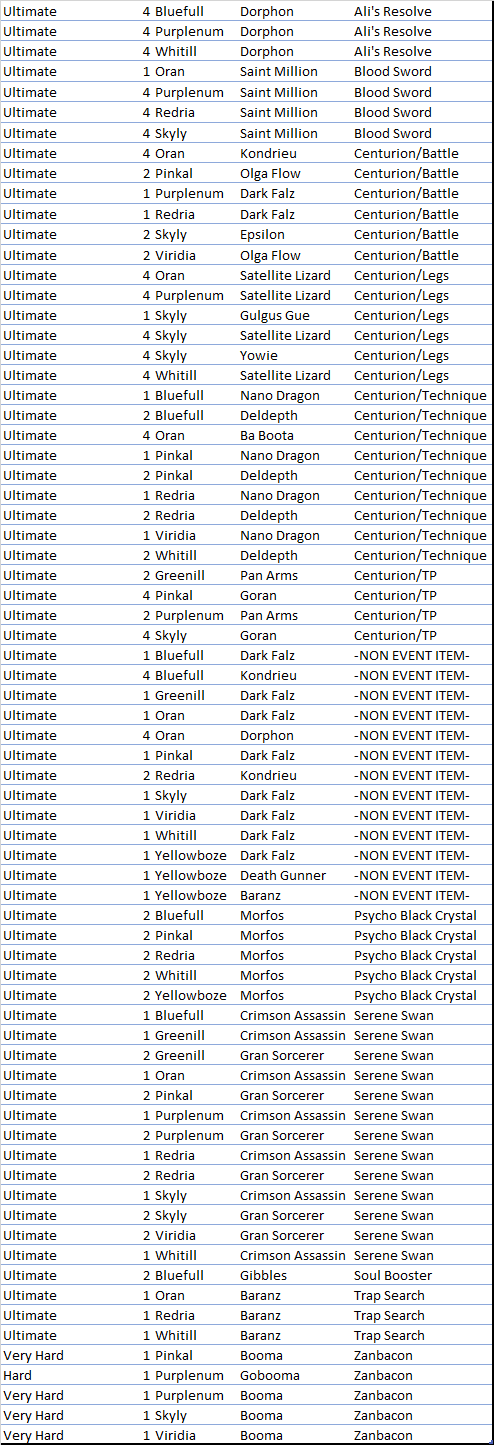Click the Soul Booster item cell

pyautogui.click(x=393, y=1275)
